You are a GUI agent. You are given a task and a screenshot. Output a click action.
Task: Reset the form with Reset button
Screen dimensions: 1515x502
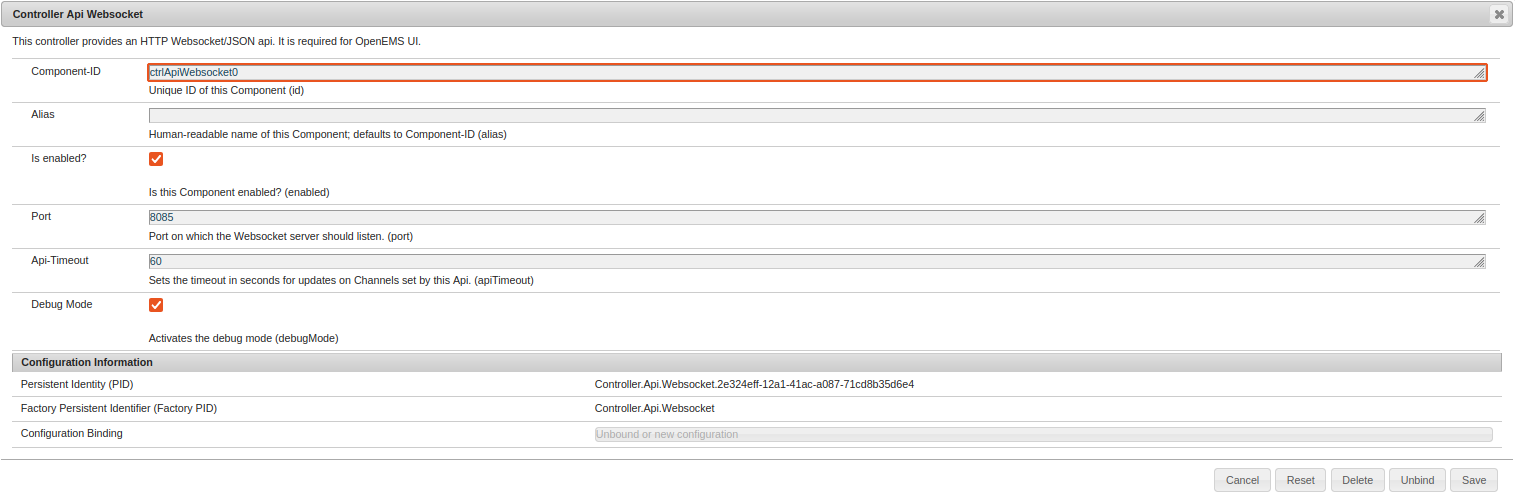point(1300,480)
